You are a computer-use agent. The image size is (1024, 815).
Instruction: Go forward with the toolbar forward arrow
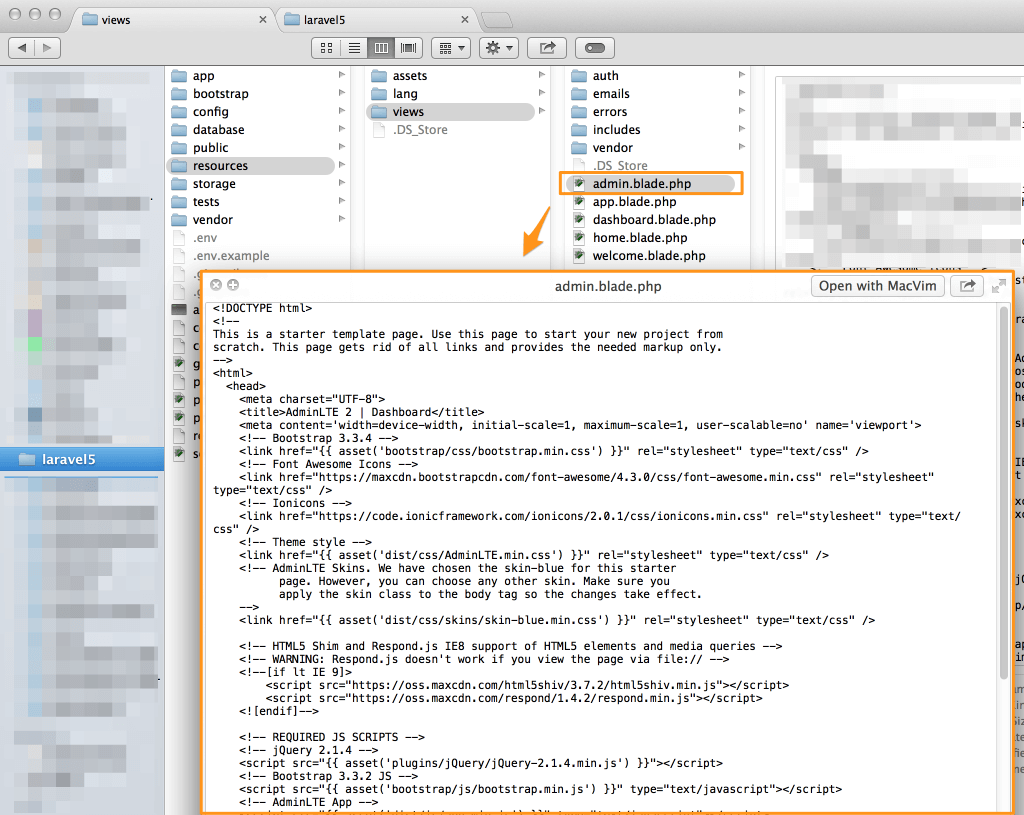point(47,48)
